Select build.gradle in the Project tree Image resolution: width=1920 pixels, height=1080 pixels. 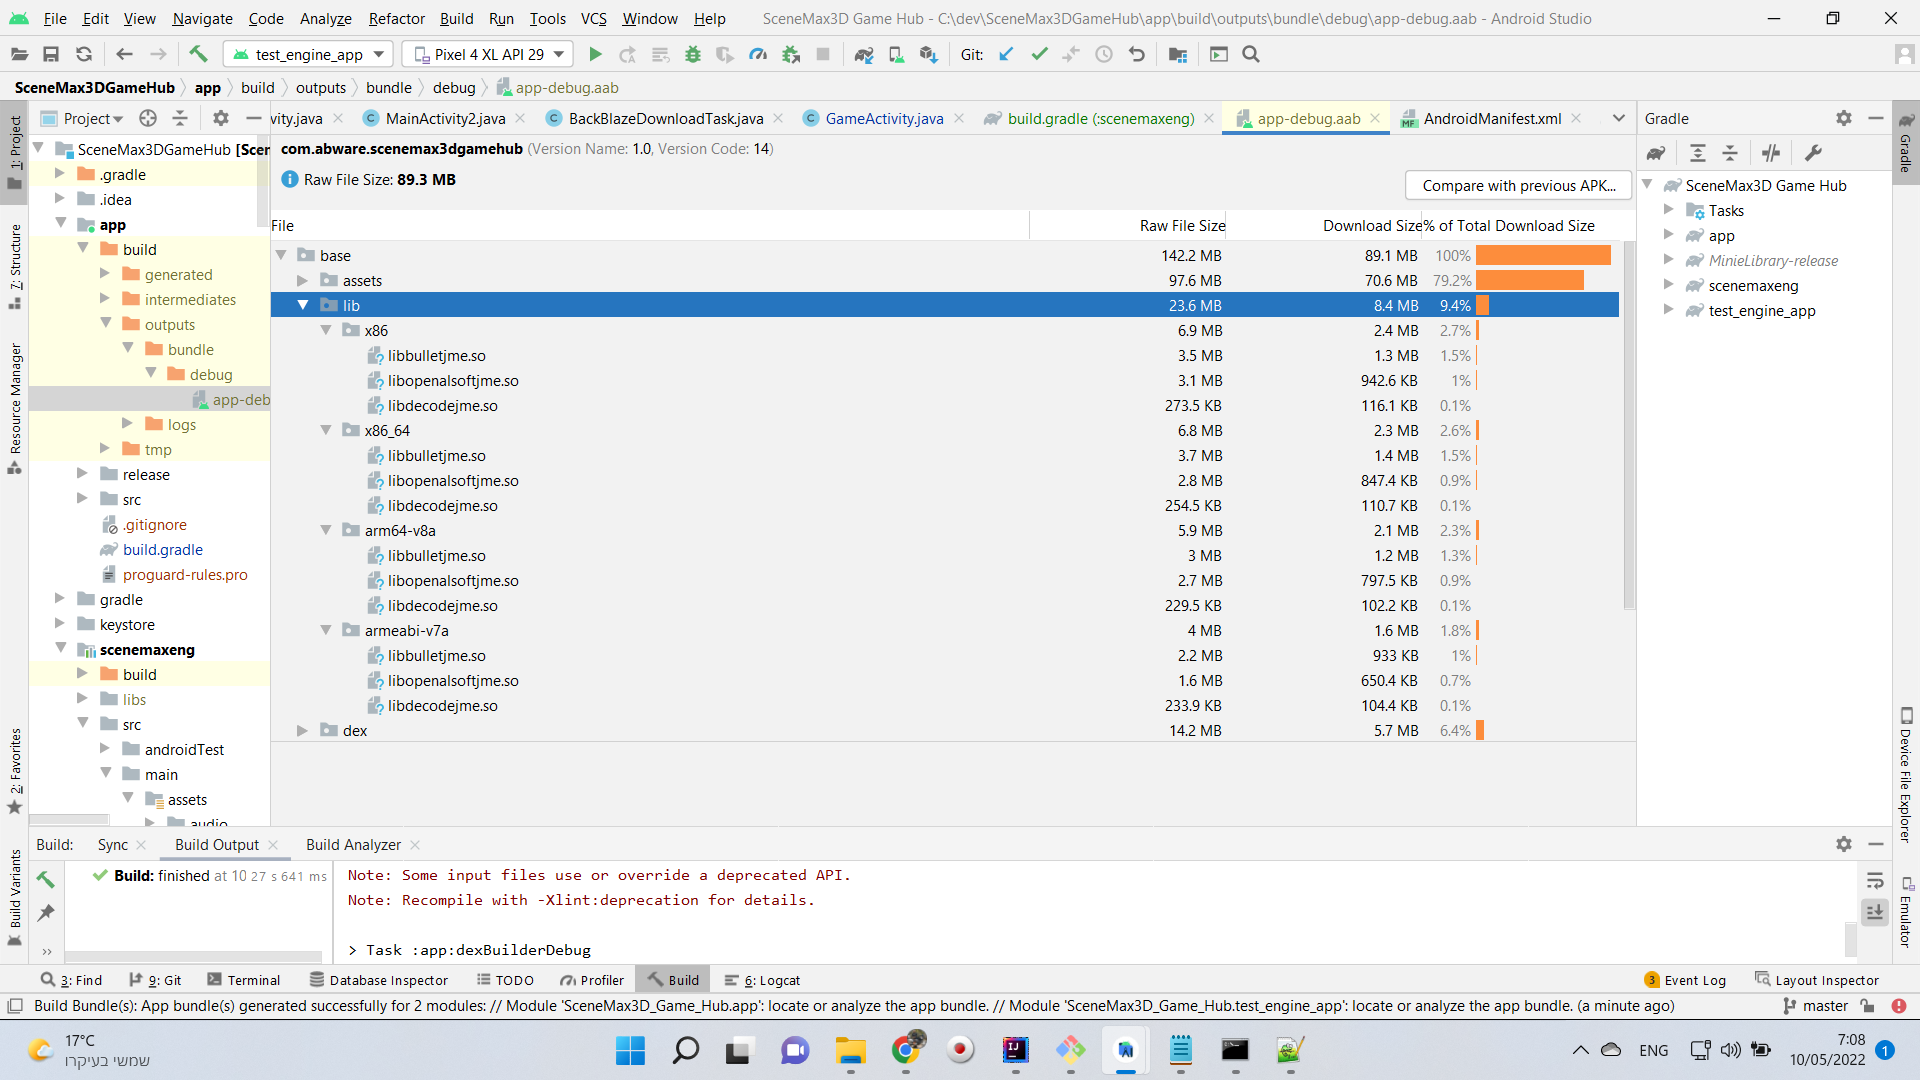(x=162, y=550)
